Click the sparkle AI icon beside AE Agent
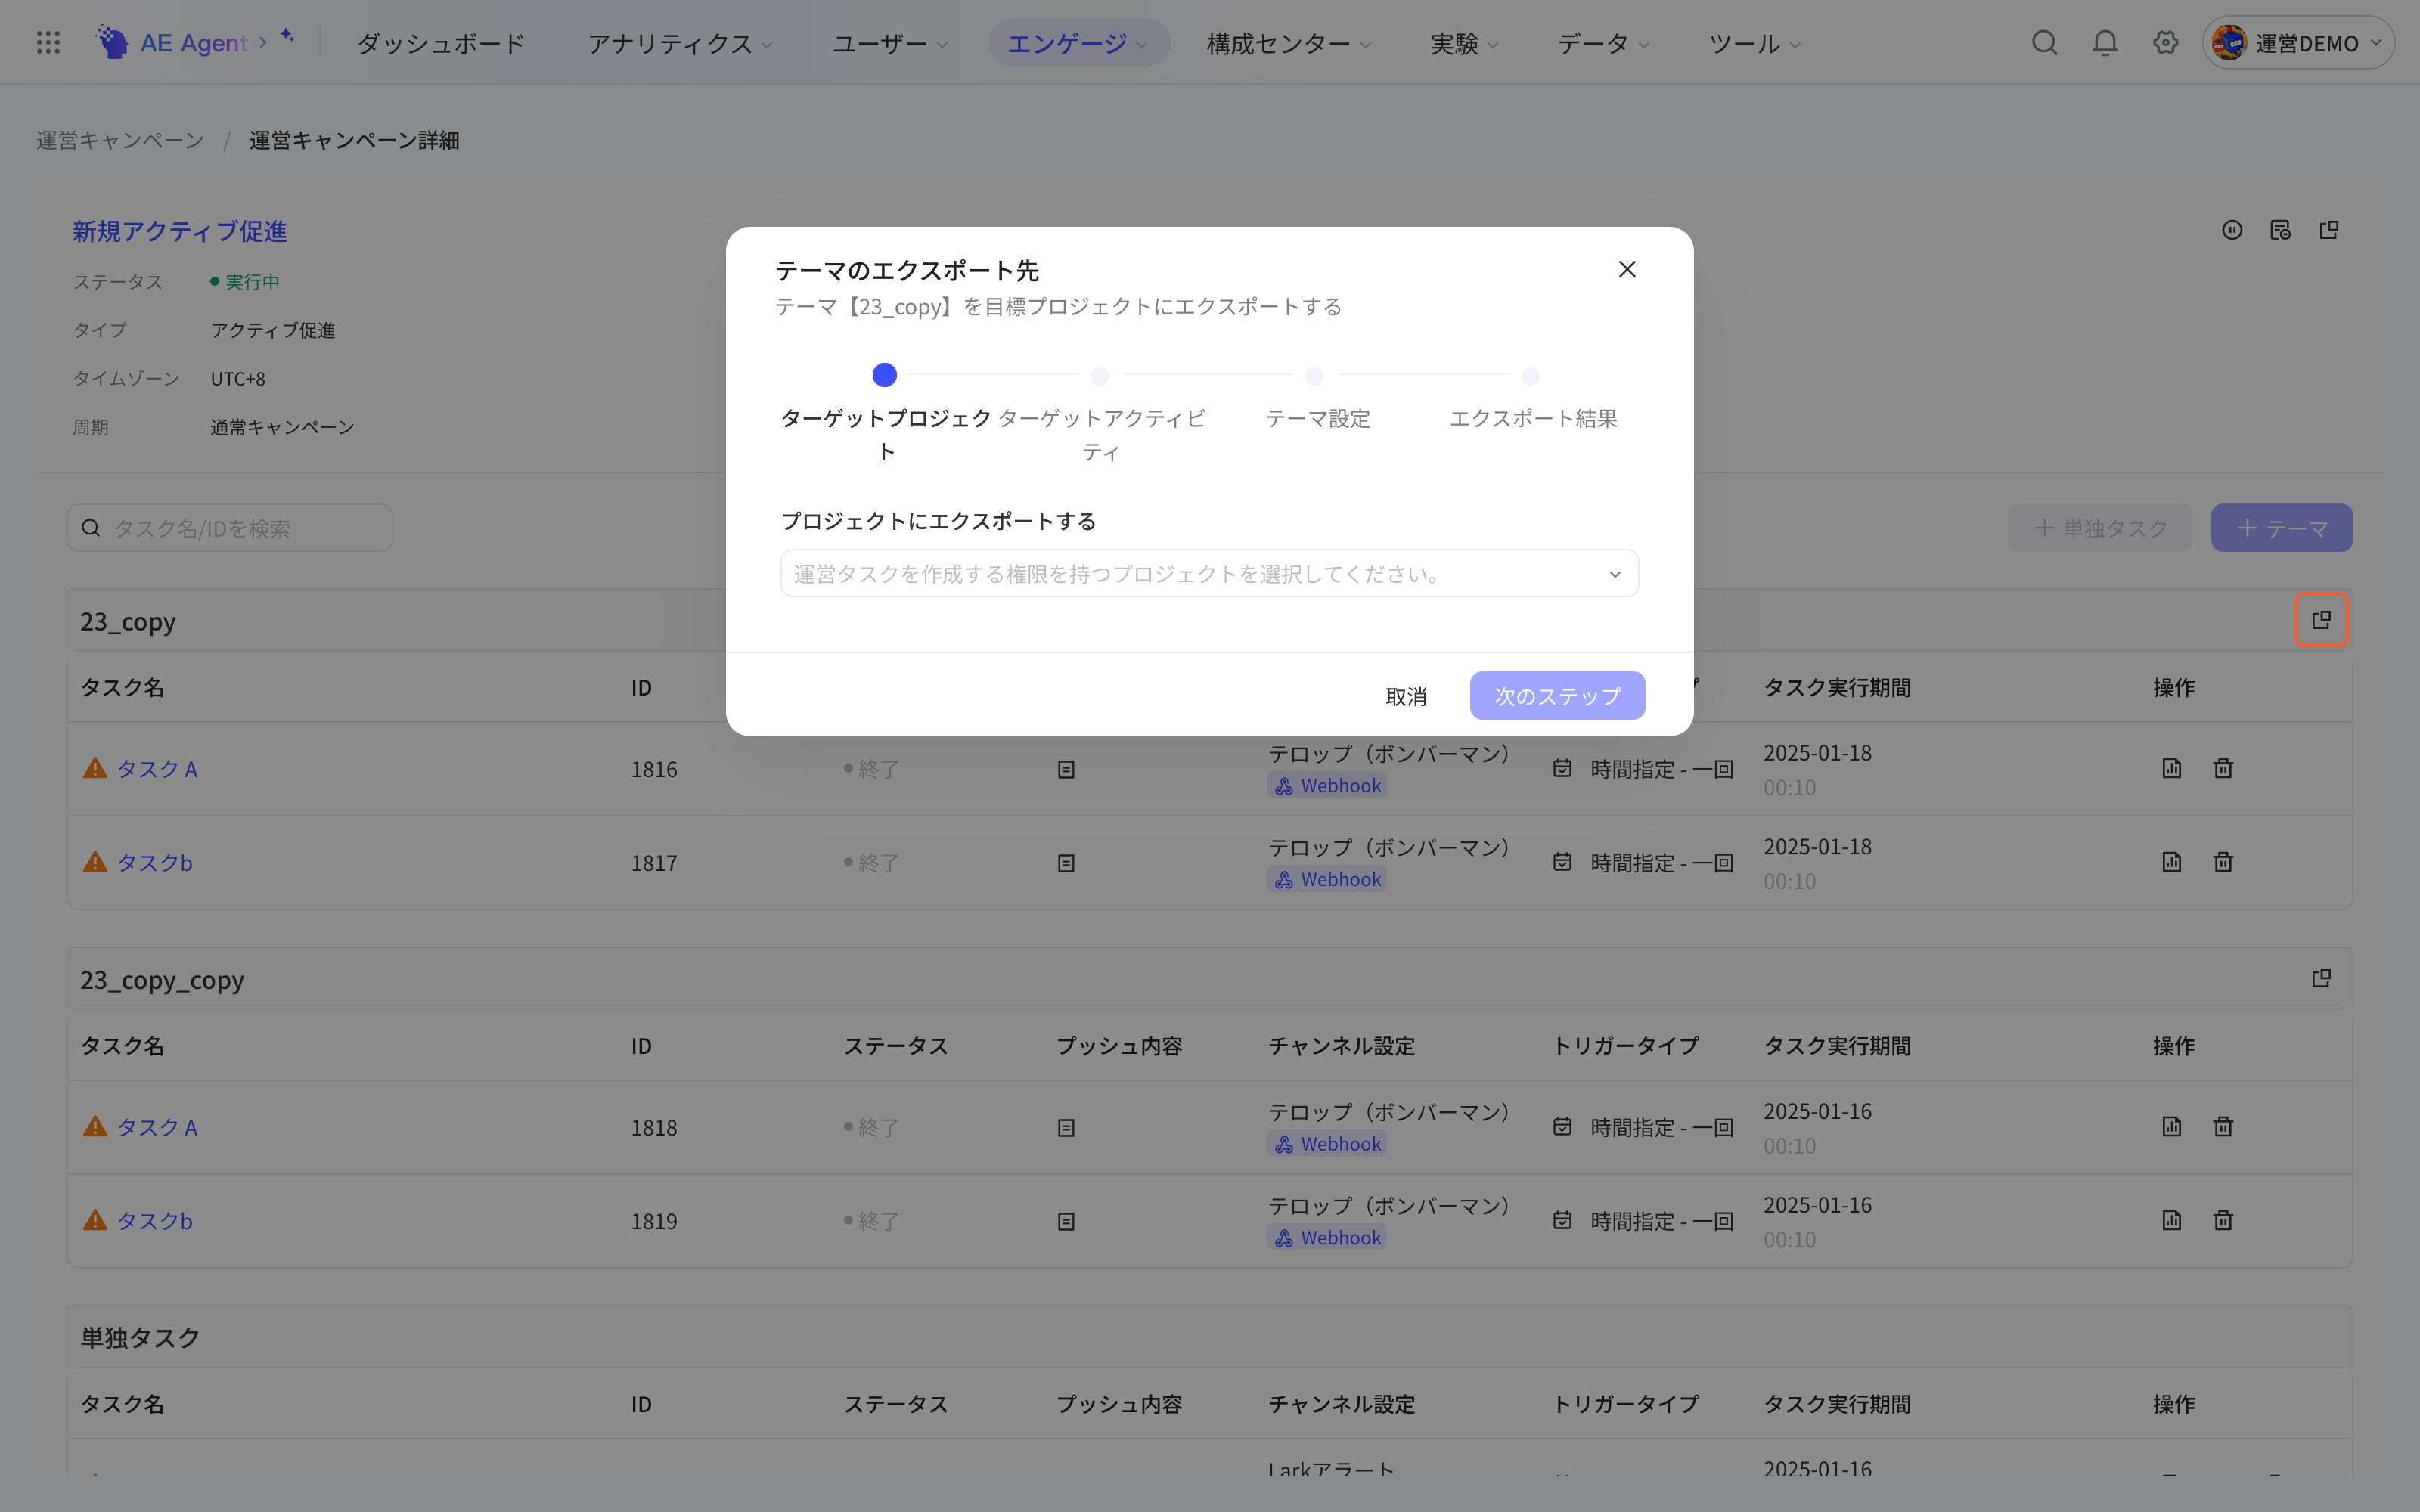This screenshot has height=1512, width=2420. click(287, 36)
